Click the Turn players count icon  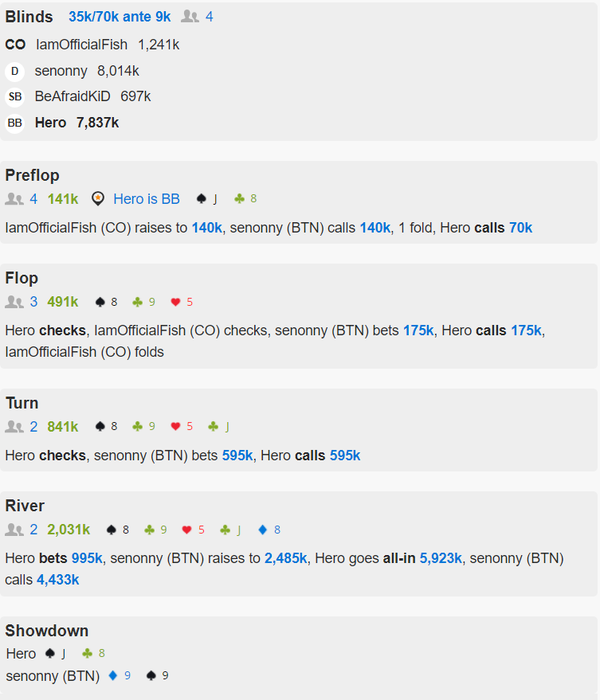tap(14, 427)
